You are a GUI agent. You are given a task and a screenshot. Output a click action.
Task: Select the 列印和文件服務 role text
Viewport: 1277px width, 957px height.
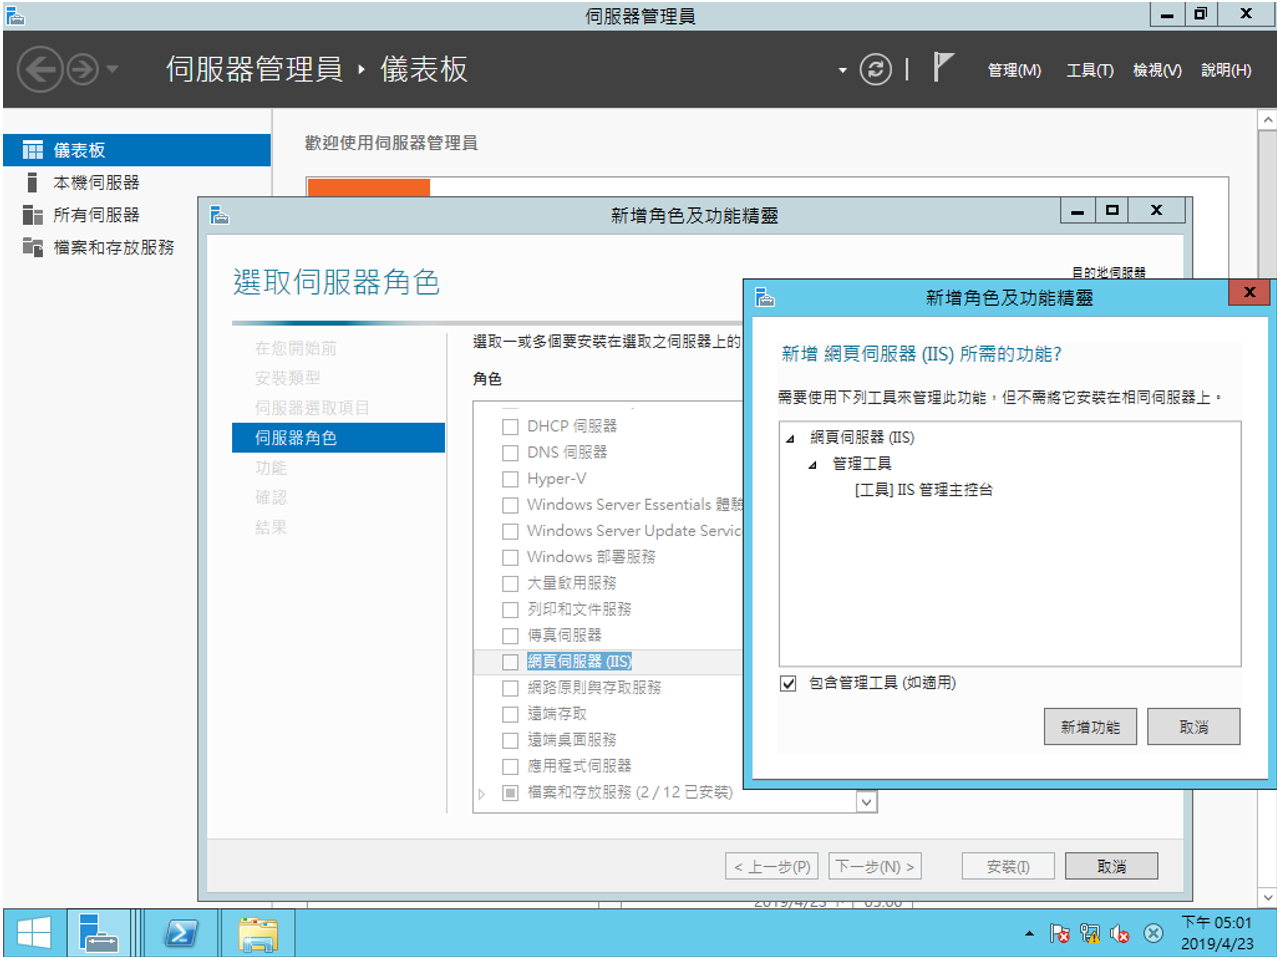579,609
